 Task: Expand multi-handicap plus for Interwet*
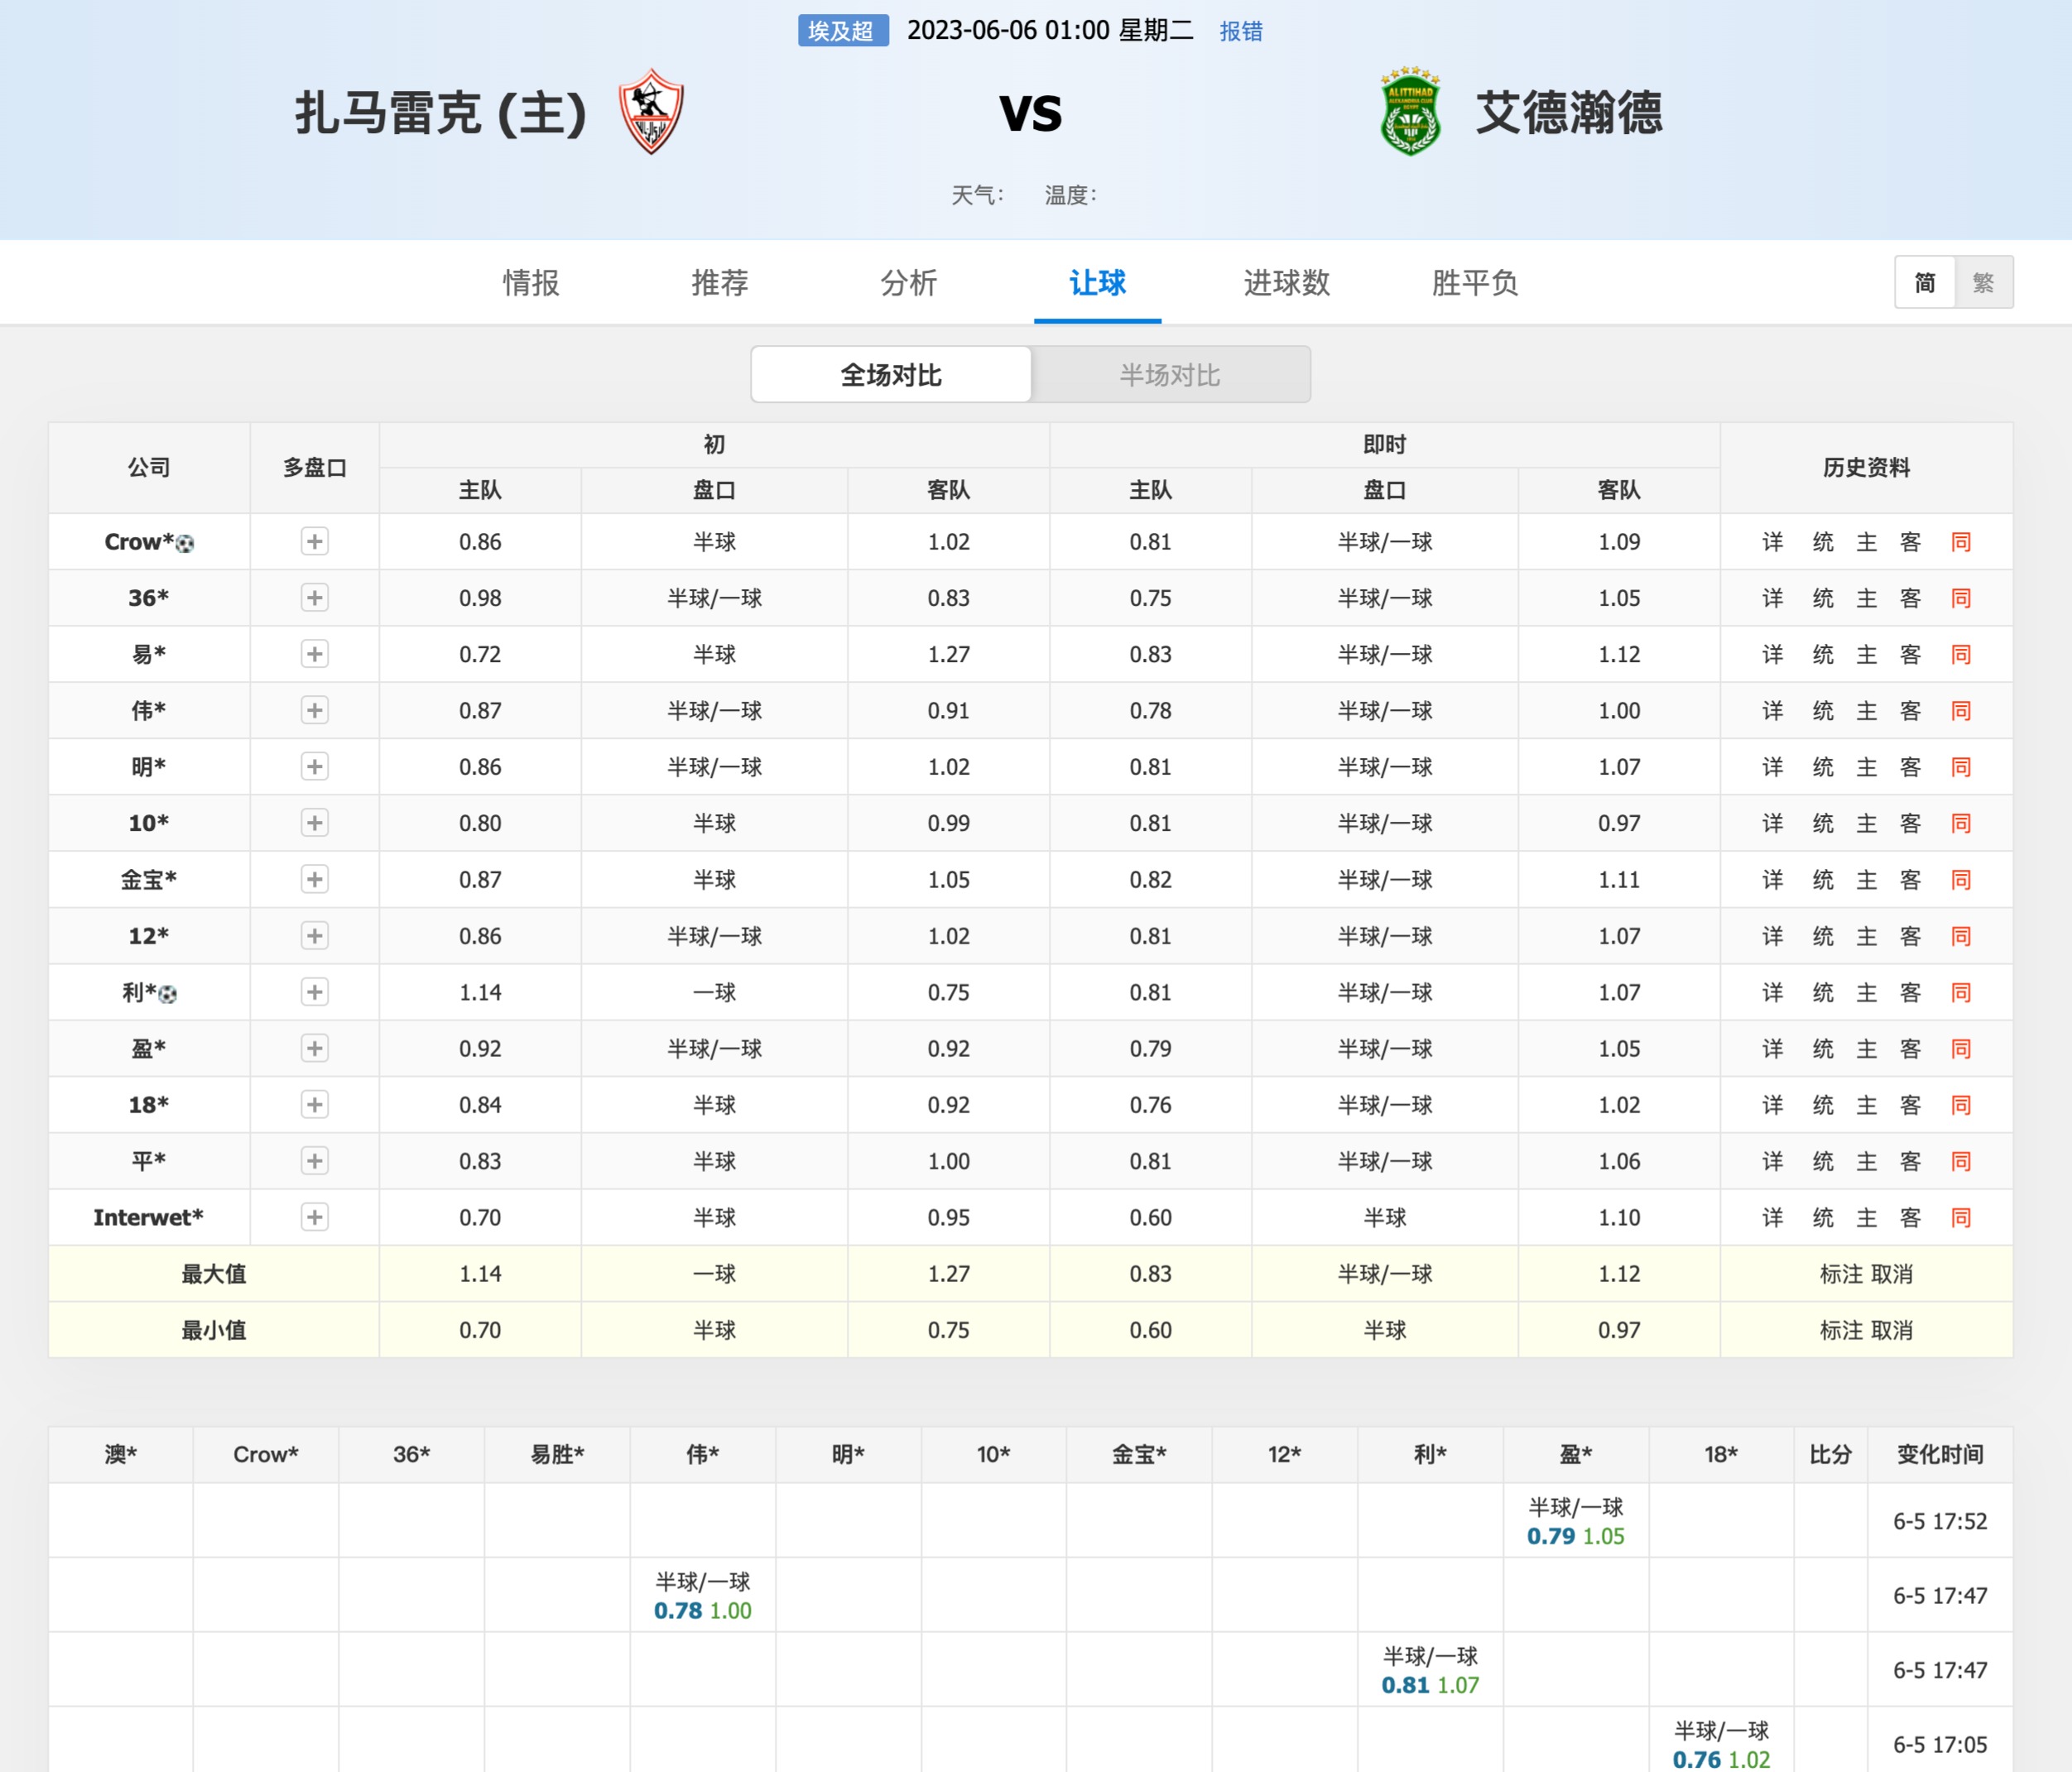[x=315, y=1218]
